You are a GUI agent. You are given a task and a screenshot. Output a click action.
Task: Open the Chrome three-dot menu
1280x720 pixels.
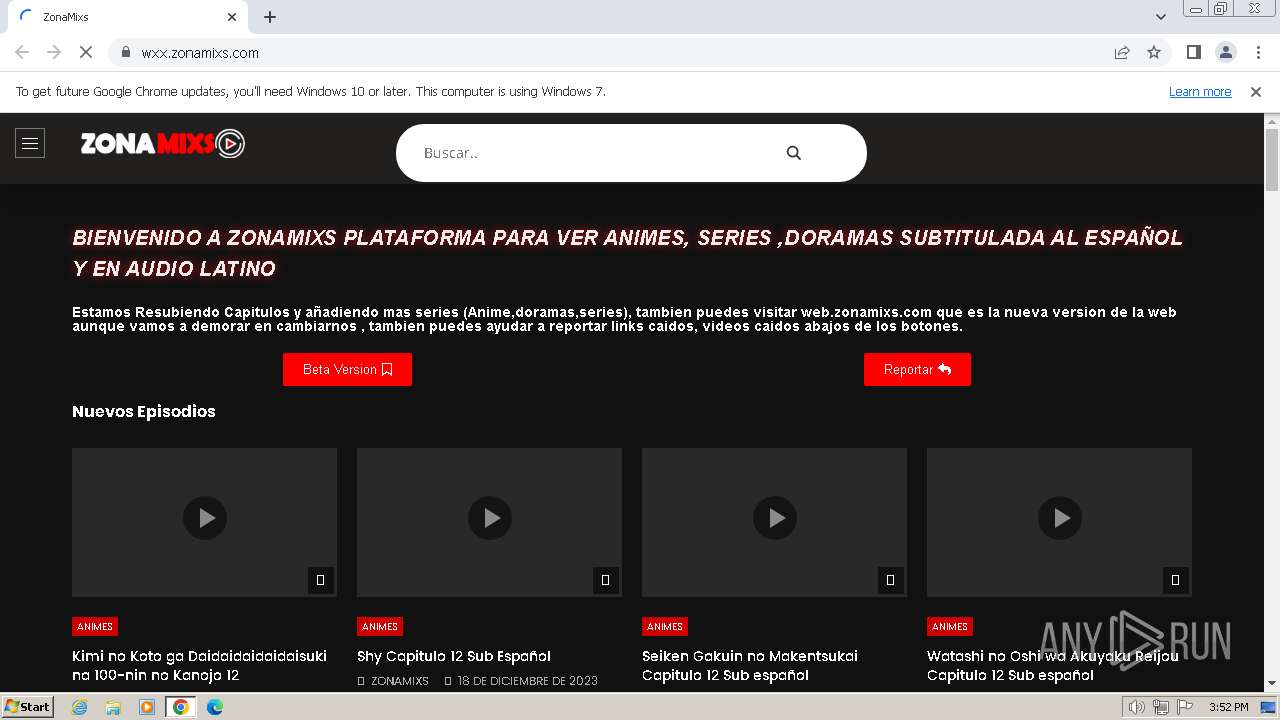(x=1257, y=52)
